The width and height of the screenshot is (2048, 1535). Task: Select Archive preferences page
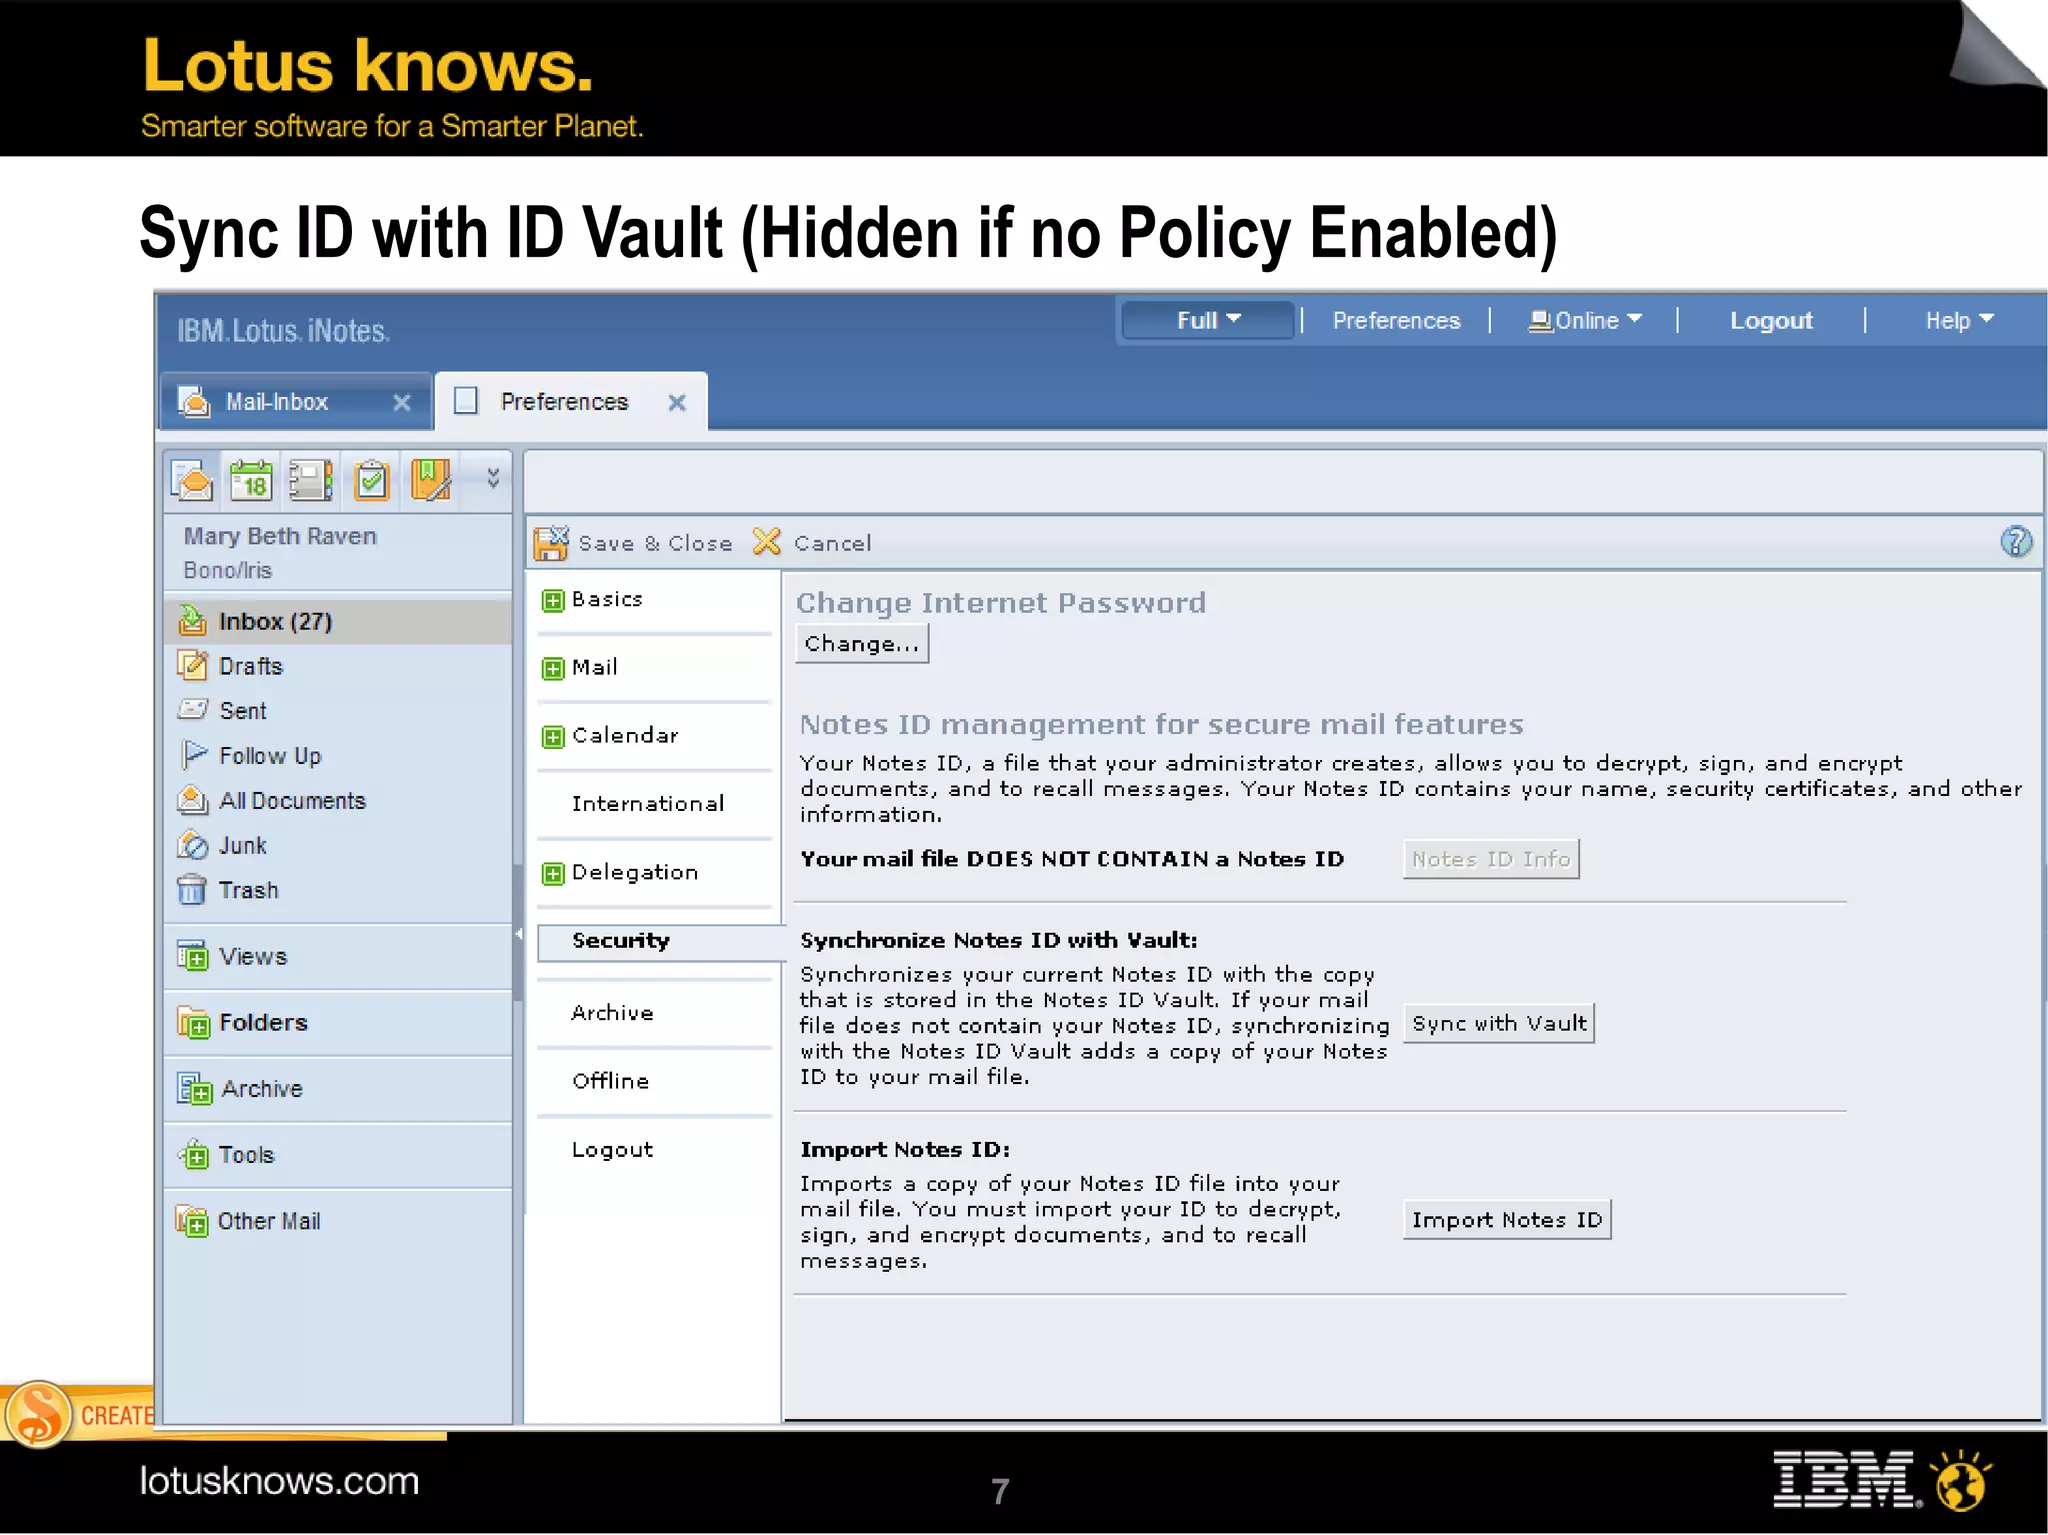(612, 1013)
